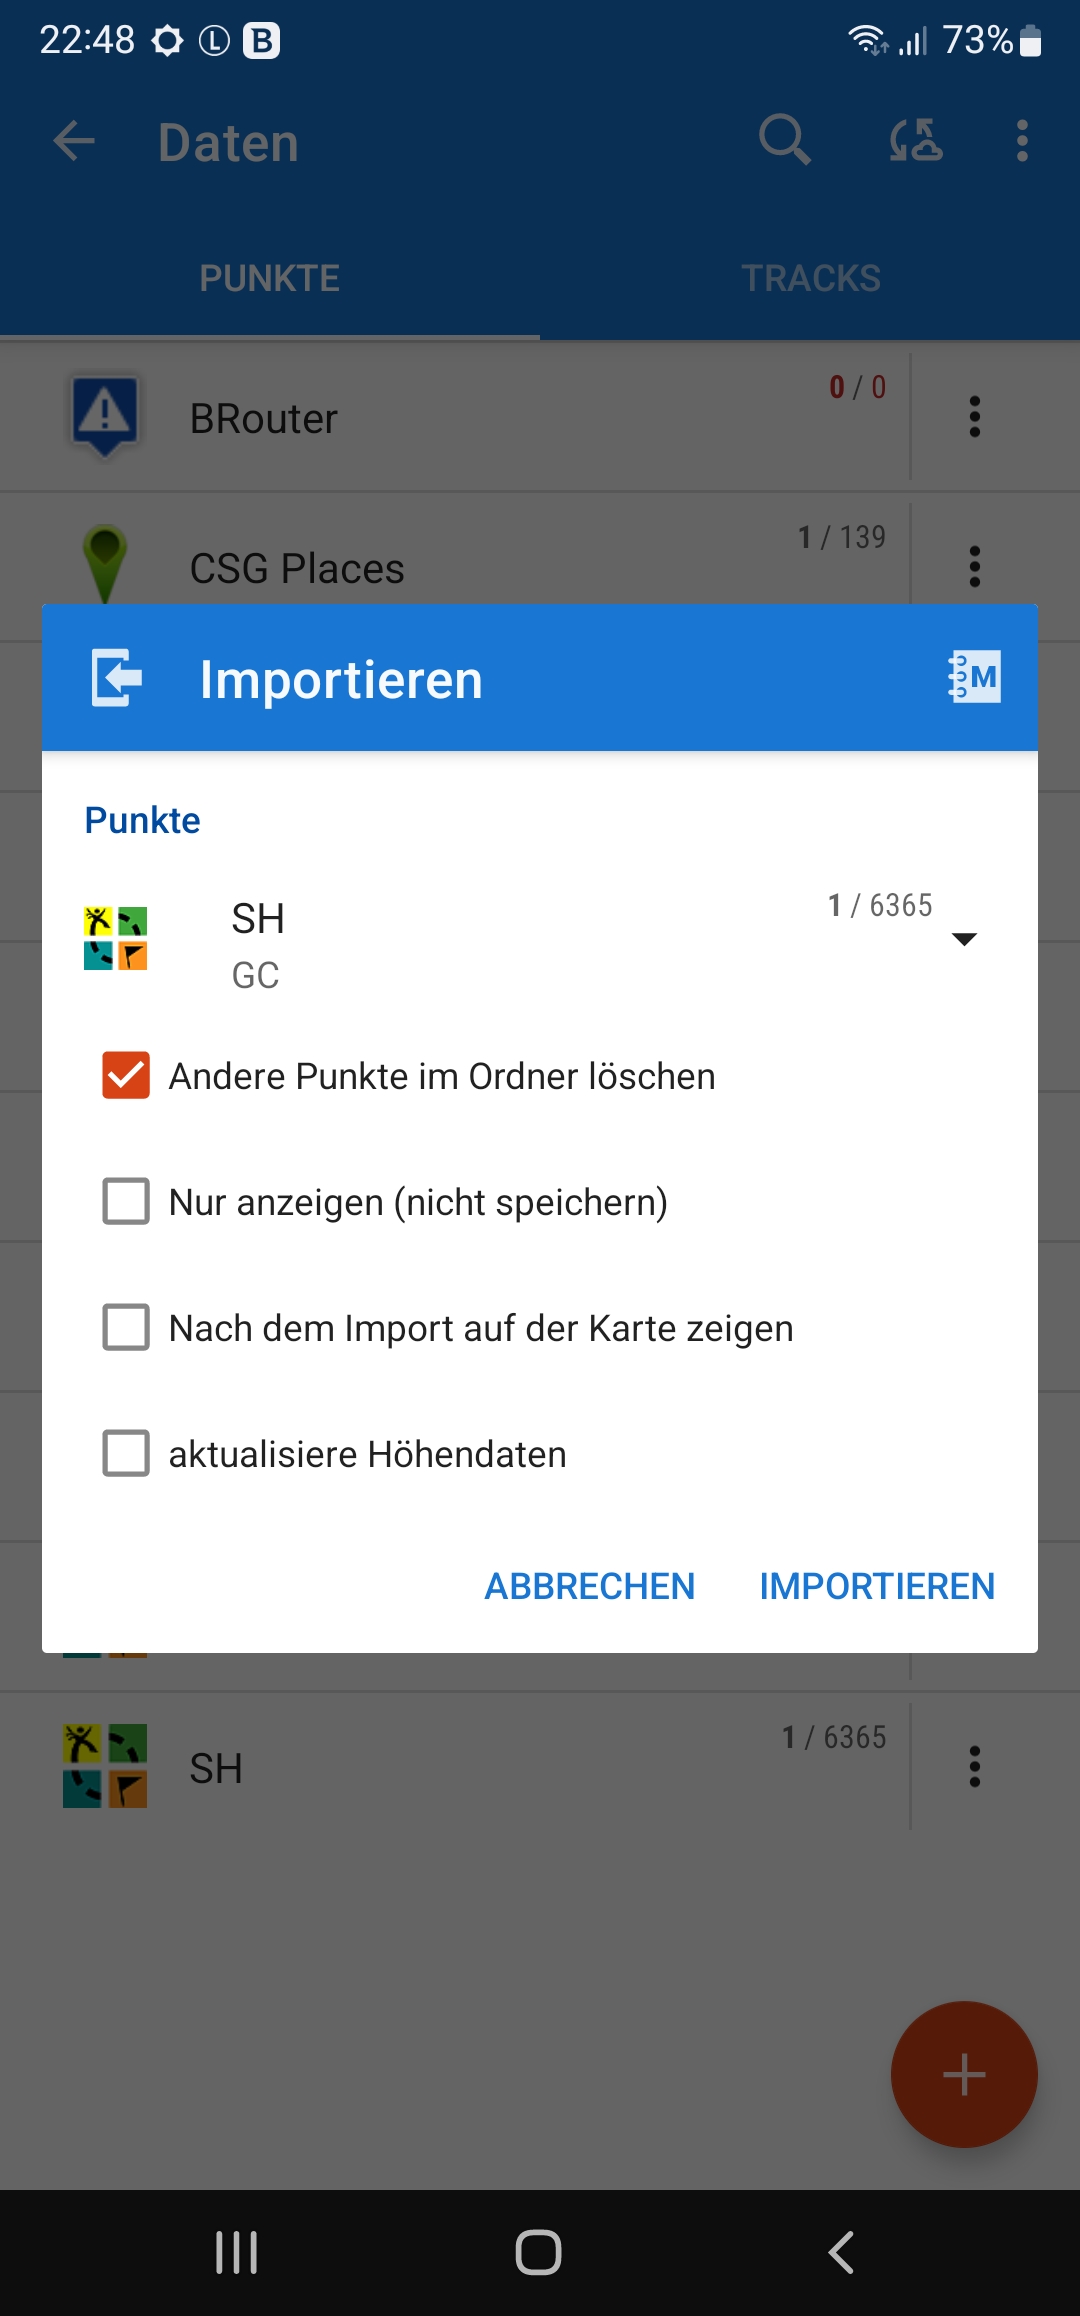Open search in the Daten toolbar

784,140
